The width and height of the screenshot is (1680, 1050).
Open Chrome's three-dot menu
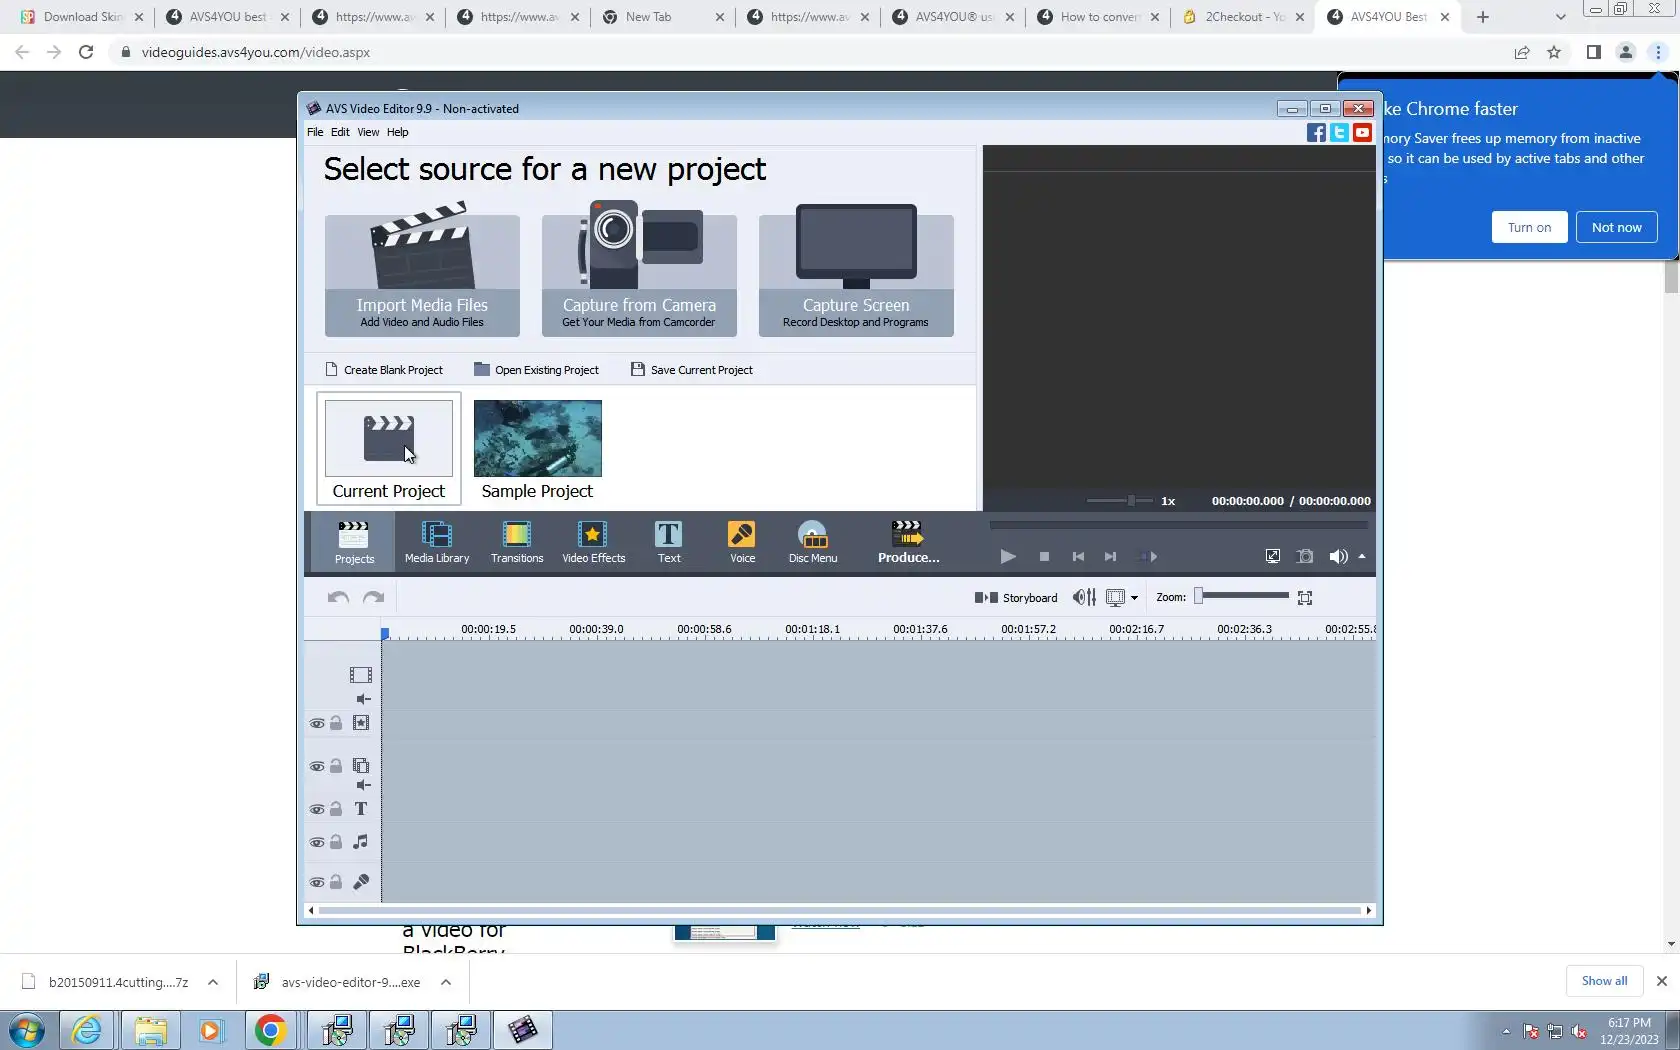1658,52
